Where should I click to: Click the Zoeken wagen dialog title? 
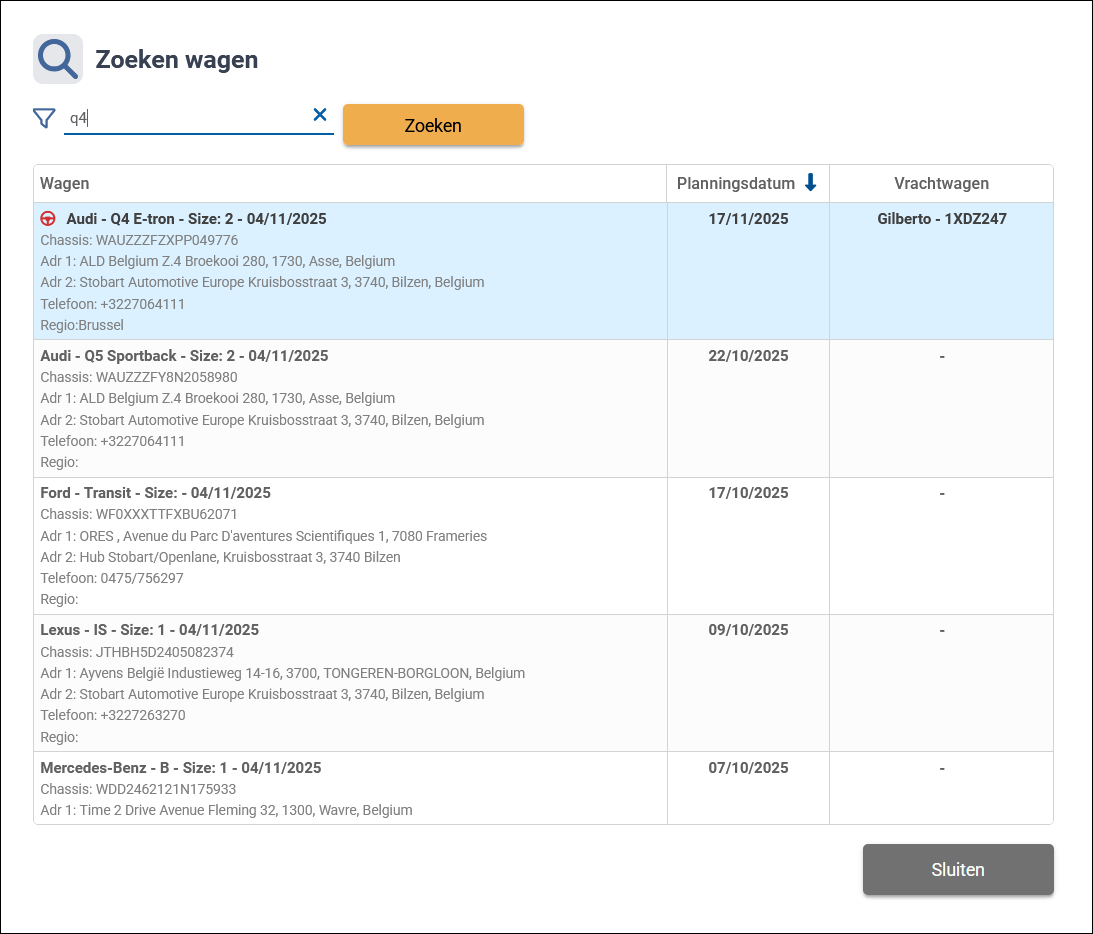click(x=177, y=60)
